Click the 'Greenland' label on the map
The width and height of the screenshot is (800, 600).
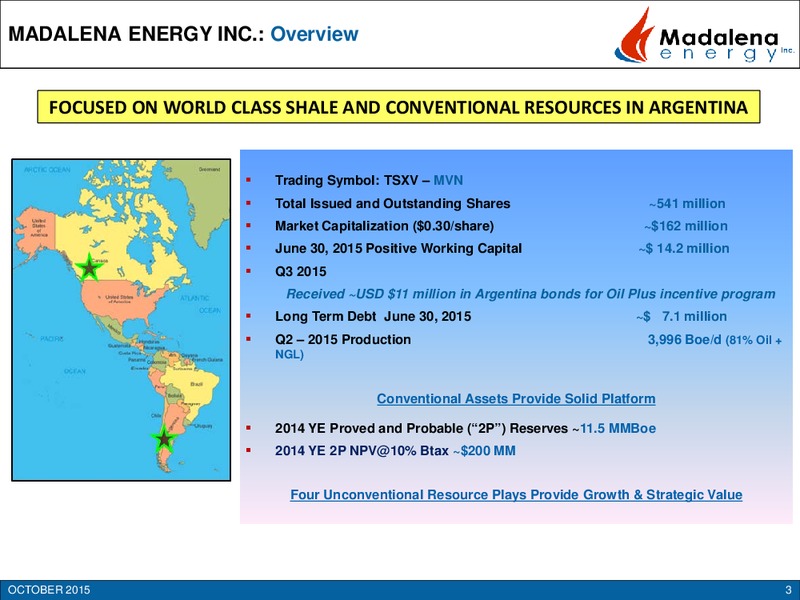tap(209, 169)
